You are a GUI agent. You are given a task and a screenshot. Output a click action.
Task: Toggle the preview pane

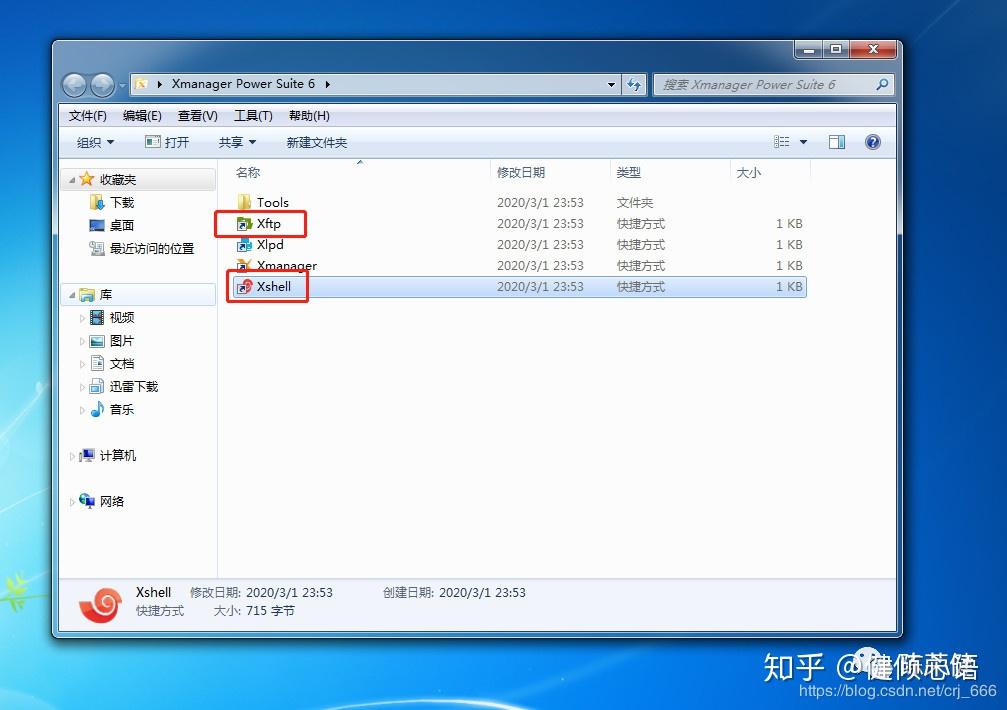[x=836, y=141]
